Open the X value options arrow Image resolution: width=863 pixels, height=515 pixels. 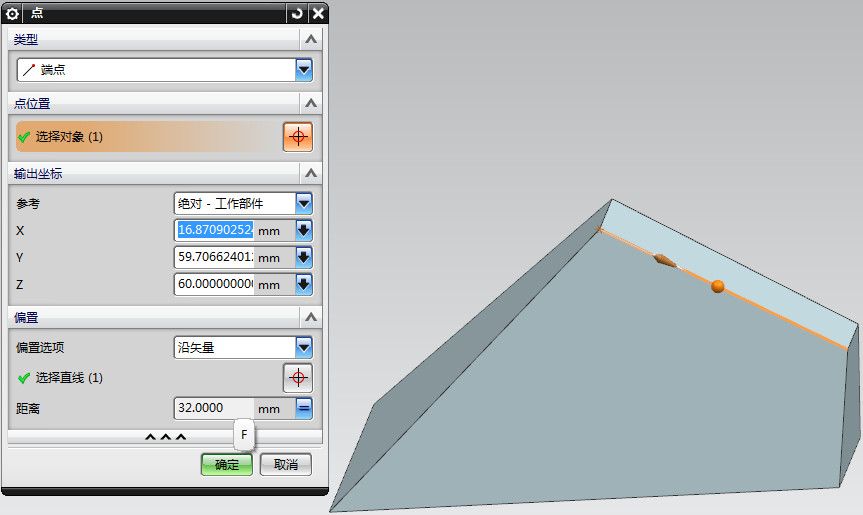click(x=304, y=230)
